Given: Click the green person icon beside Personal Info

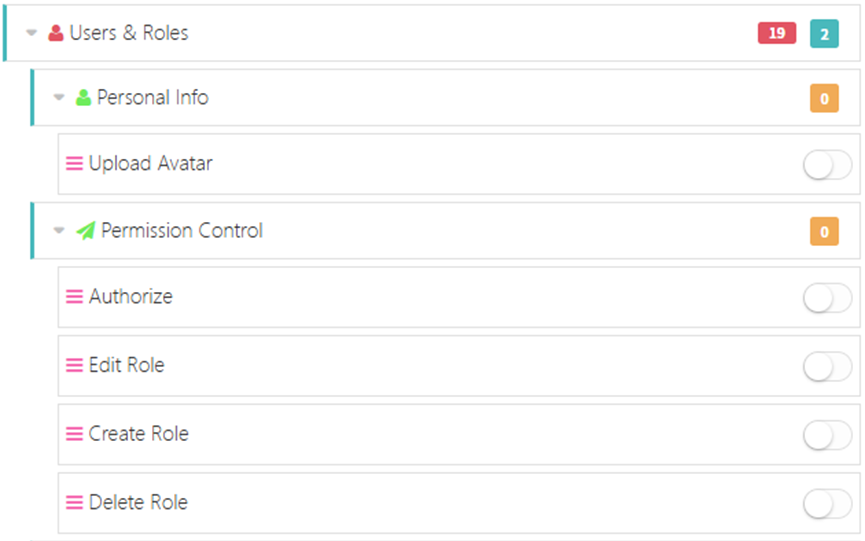Looking at the screenshot, I should [x=84, y=98].
